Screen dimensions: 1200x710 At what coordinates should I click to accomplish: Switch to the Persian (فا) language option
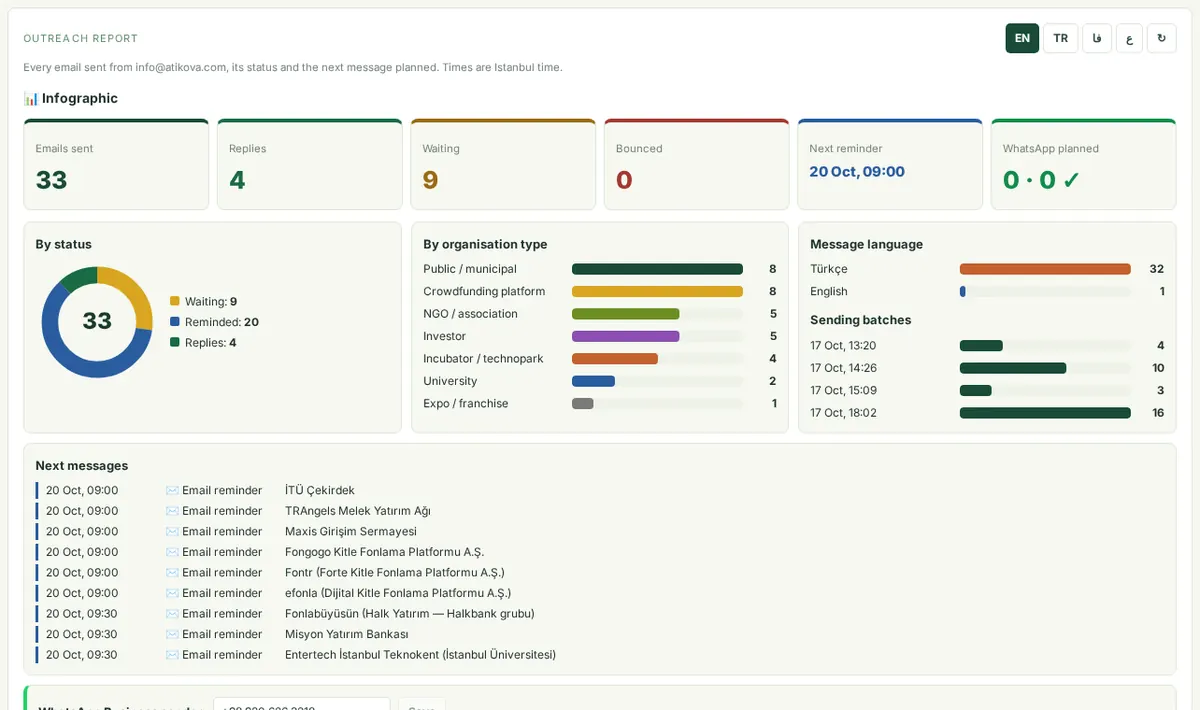[x=1097, y=38]
